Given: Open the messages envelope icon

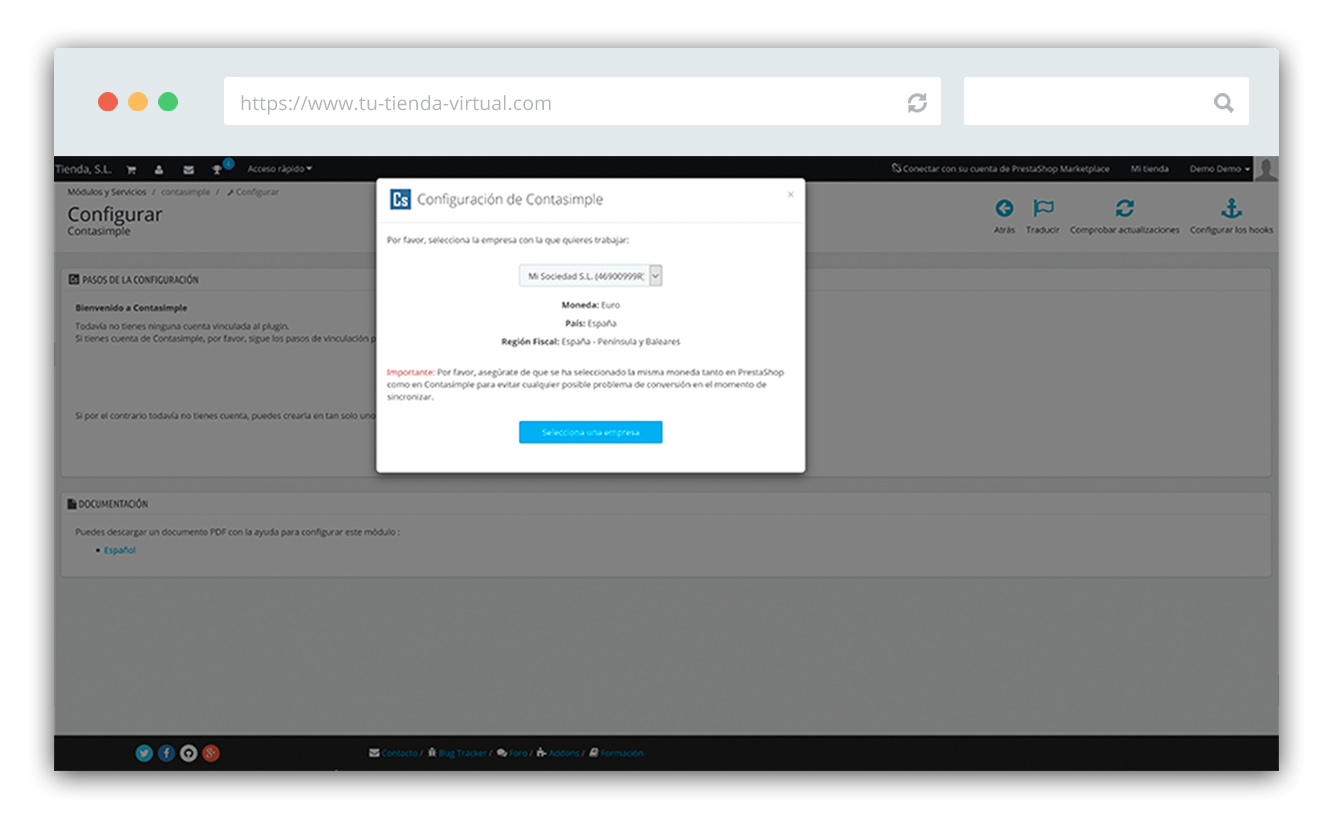Looking at the screenshot, I should point(188,169).
